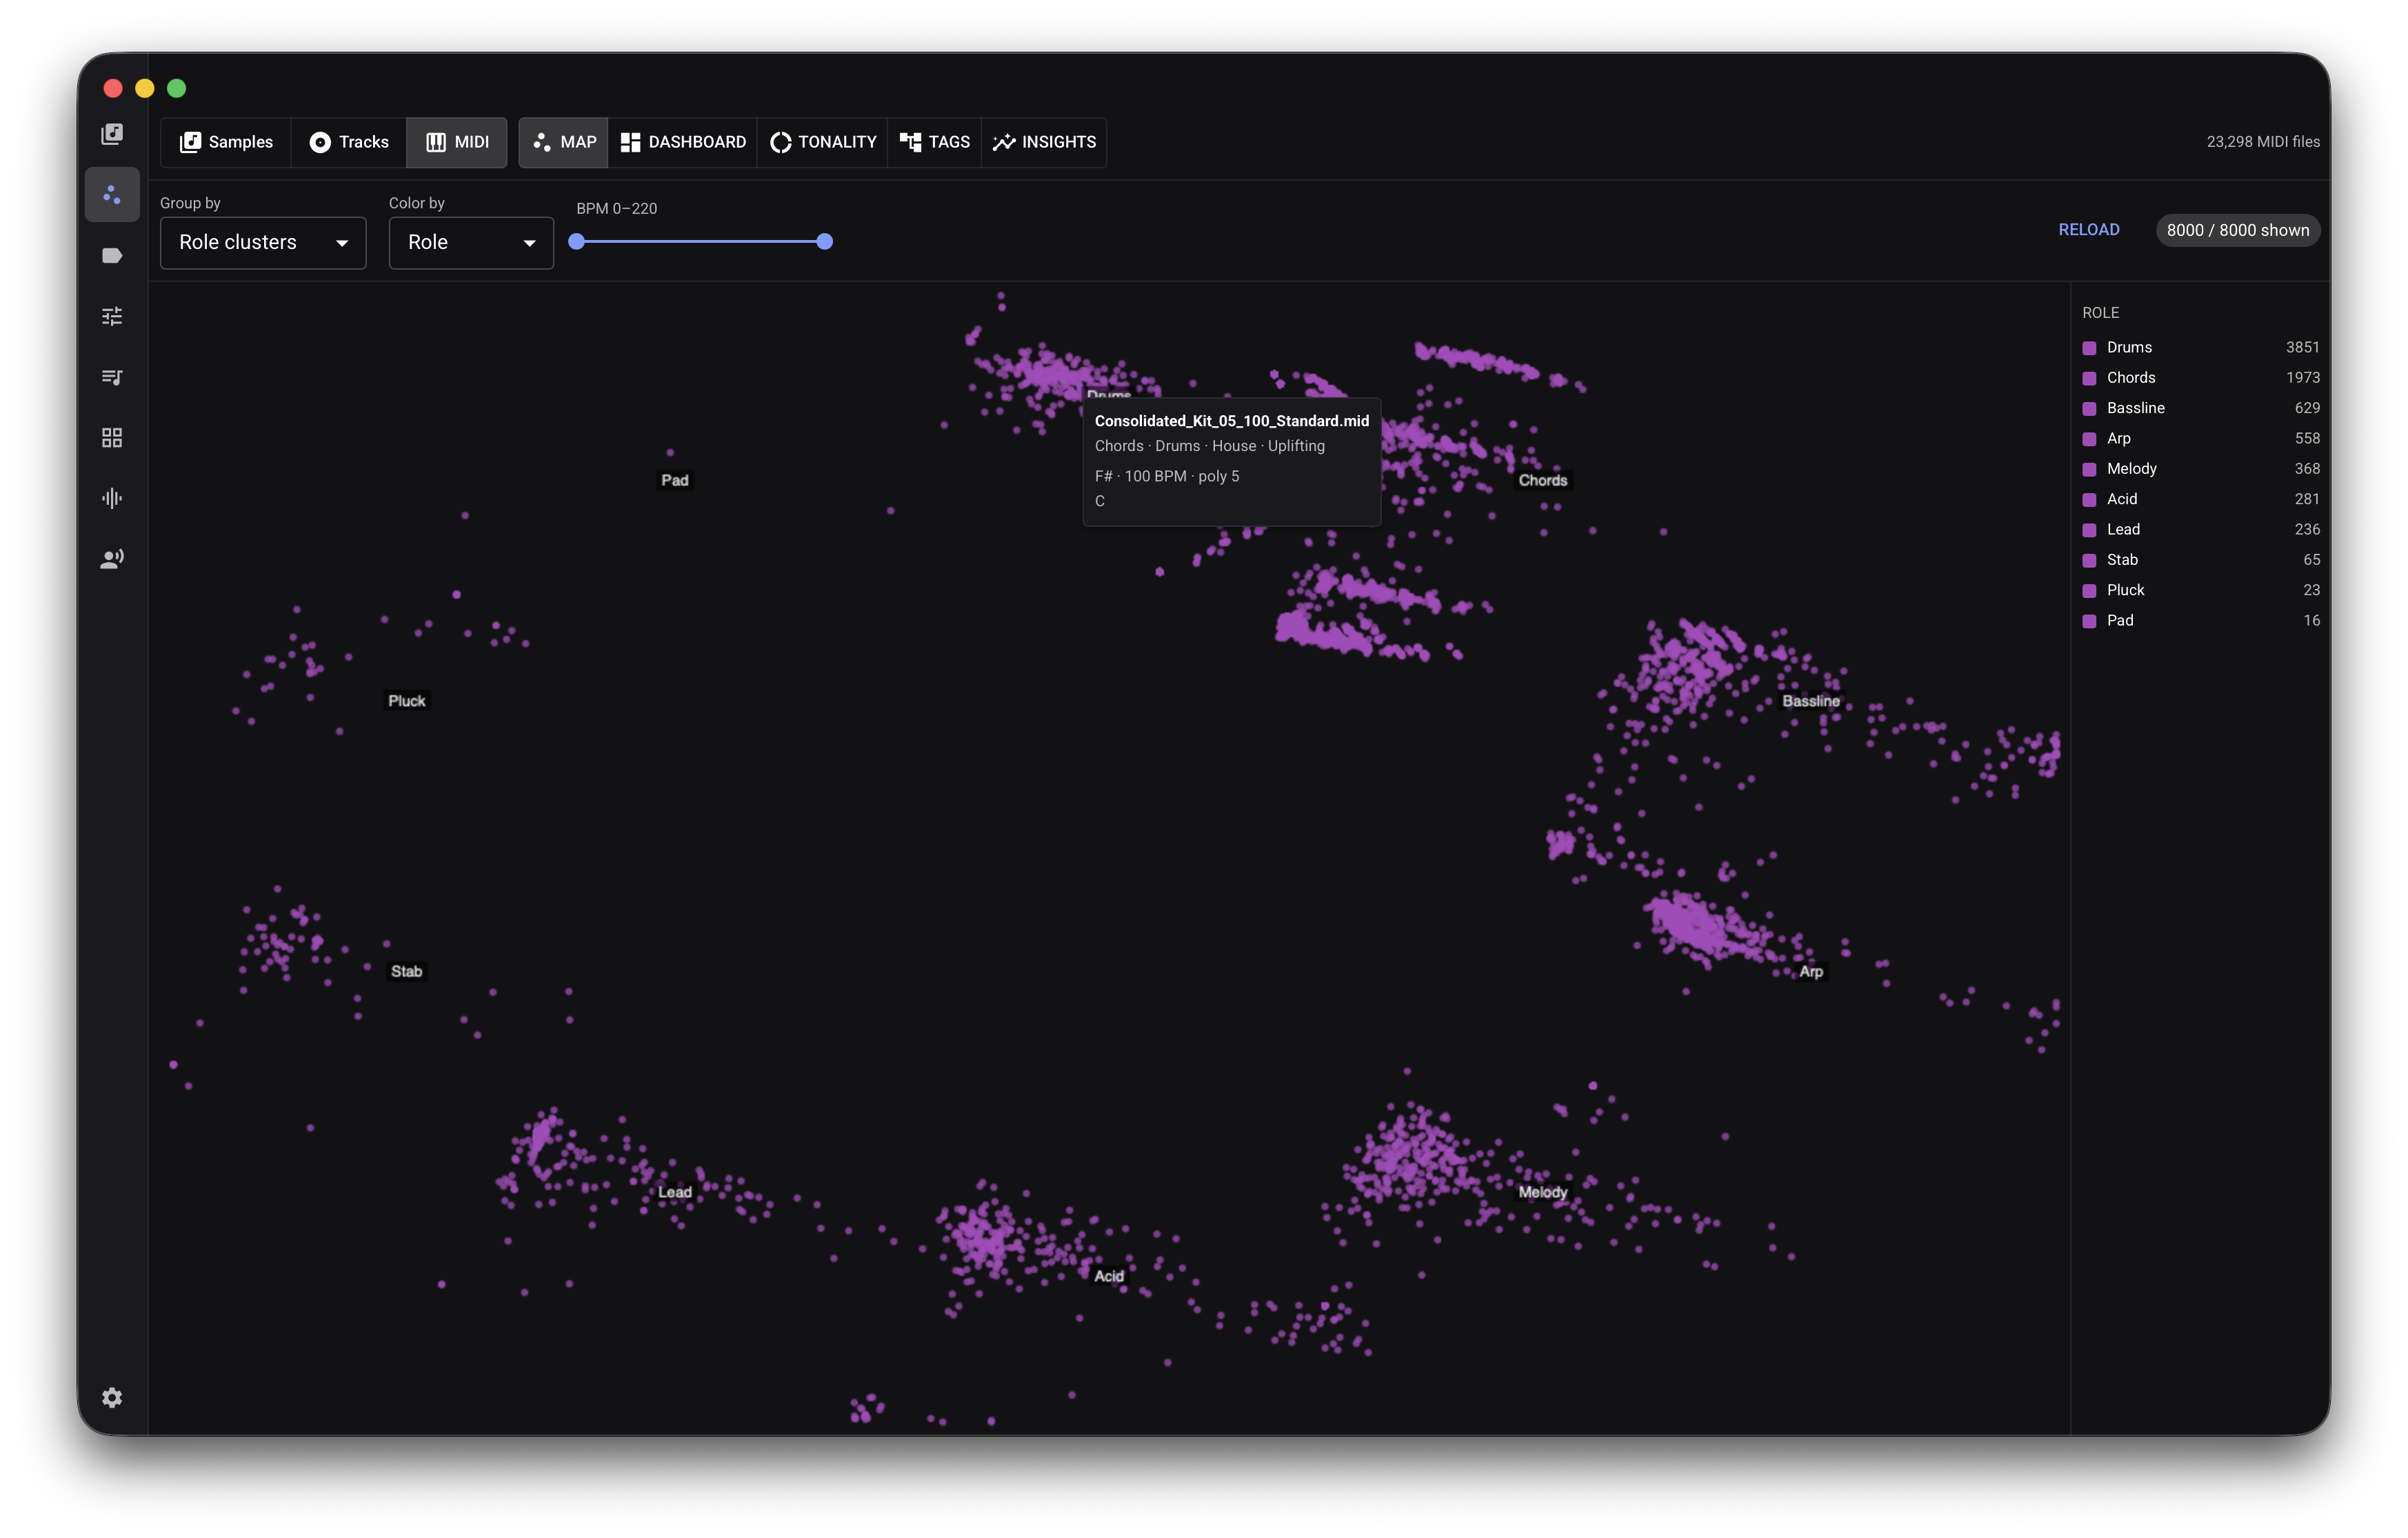Click the Pad cluster label on map

click(x=675, y=481)
